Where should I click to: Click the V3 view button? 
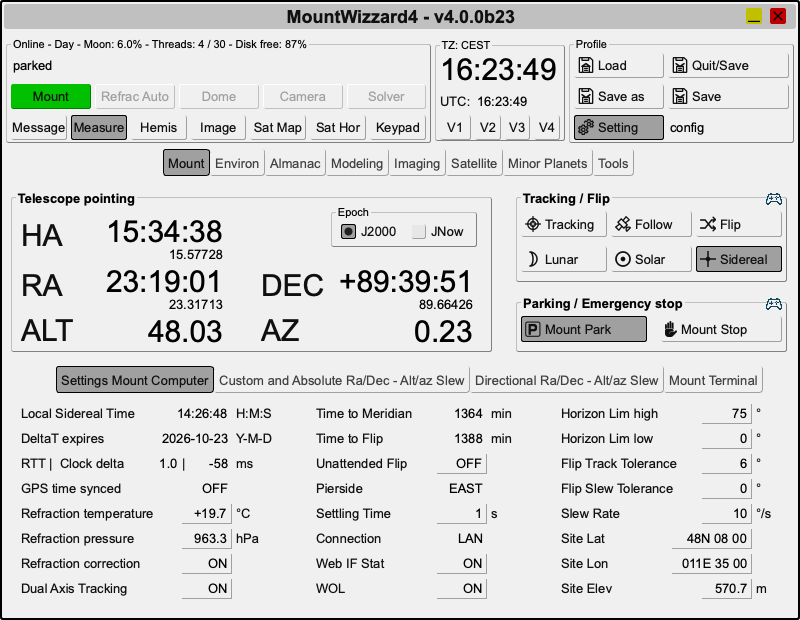click(x=516, y=128)
